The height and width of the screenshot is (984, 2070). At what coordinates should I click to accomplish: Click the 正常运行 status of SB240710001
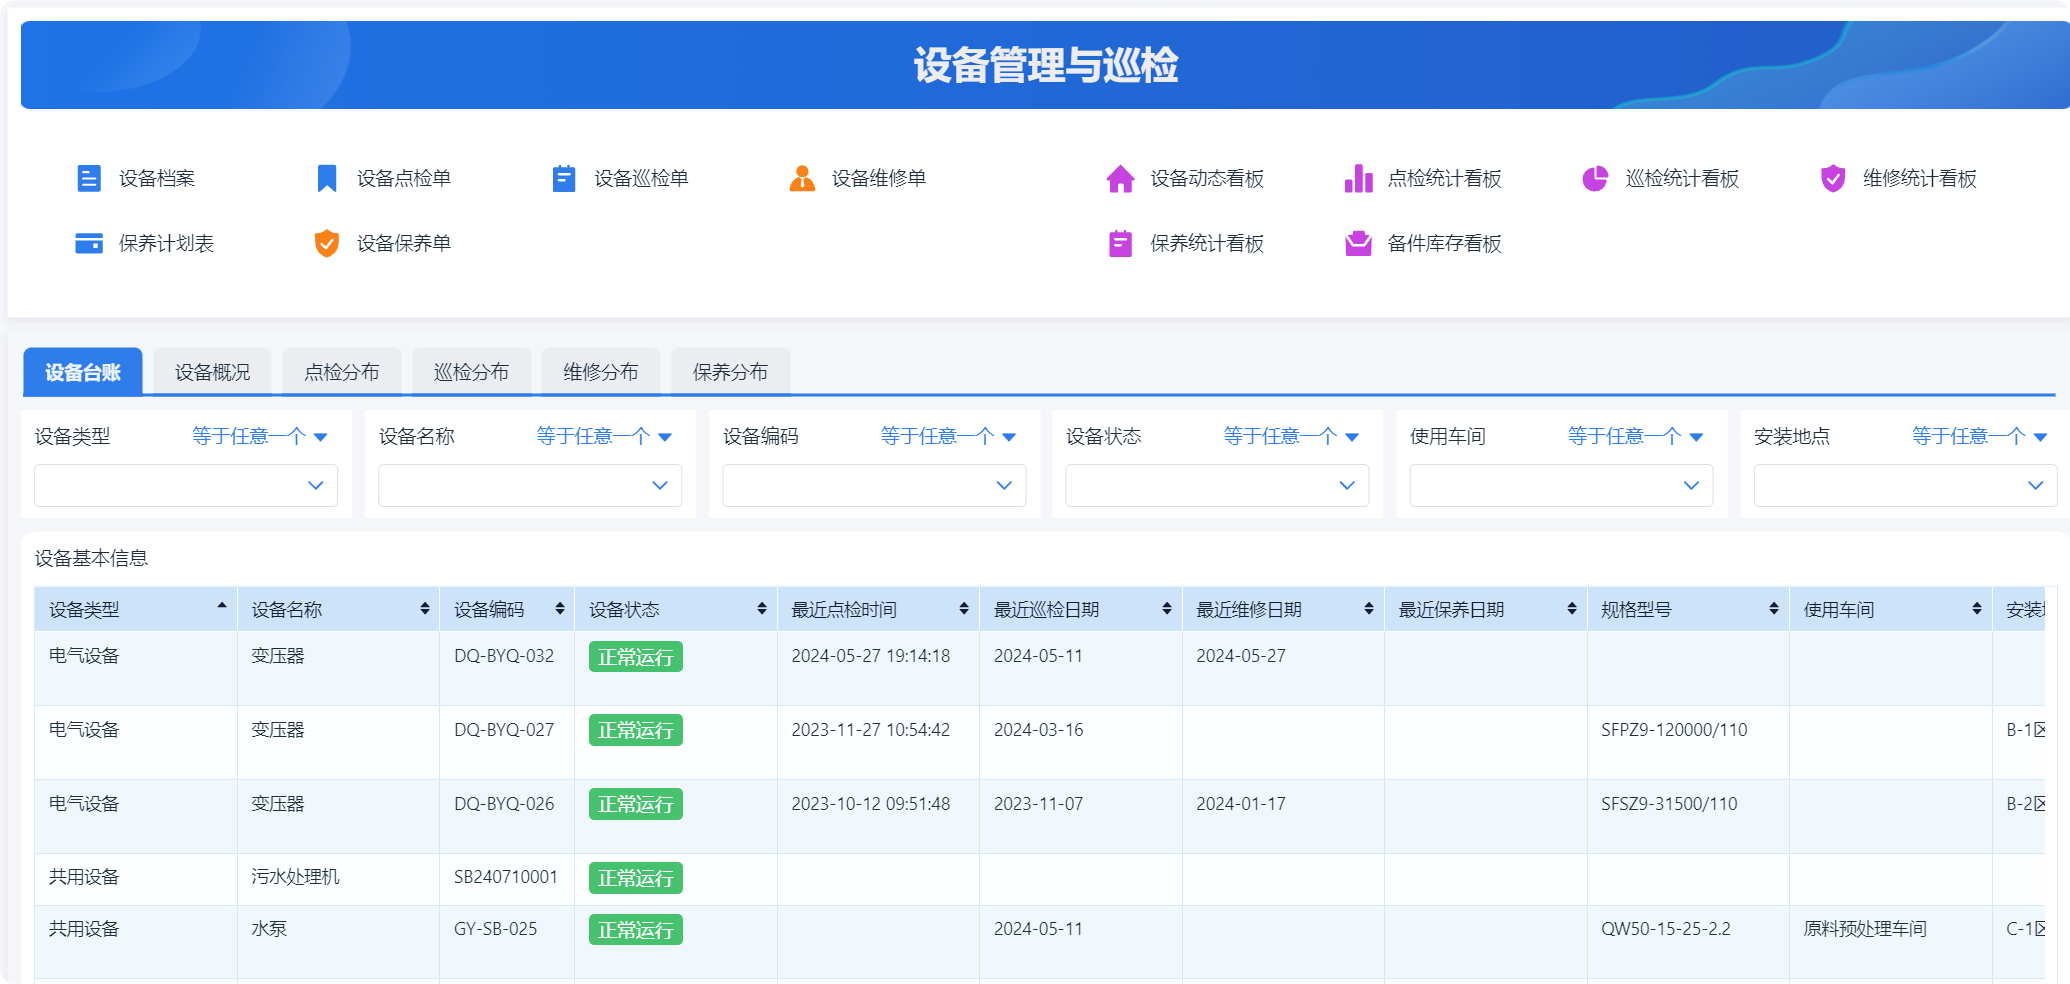point(636,878)
